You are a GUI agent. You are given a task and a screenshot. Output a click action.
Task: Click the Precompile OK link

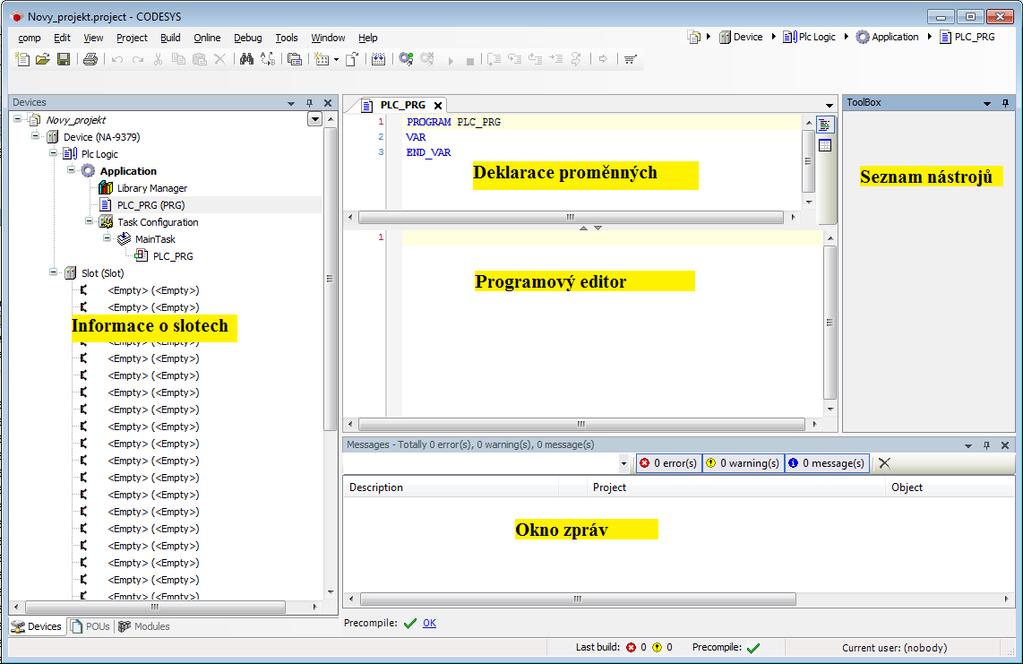coord(429,623)
